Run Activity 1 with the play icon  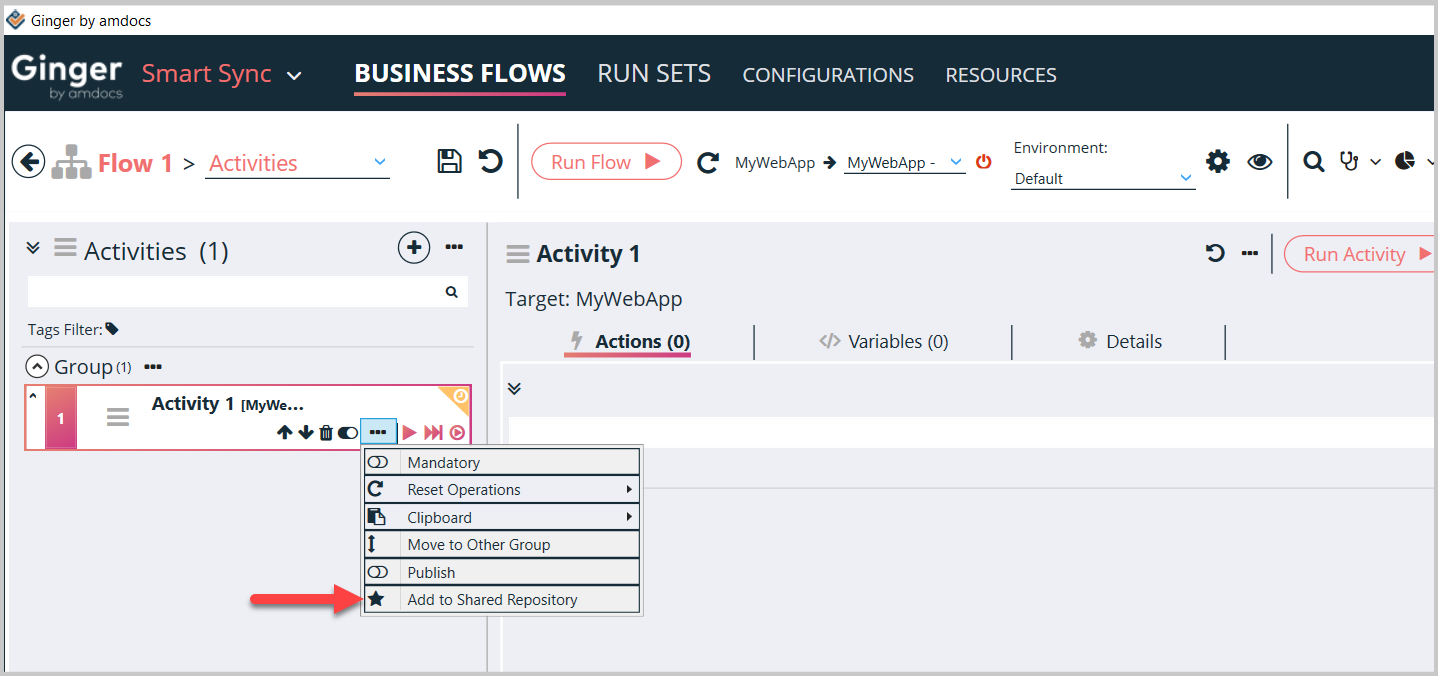pos(409,433)
